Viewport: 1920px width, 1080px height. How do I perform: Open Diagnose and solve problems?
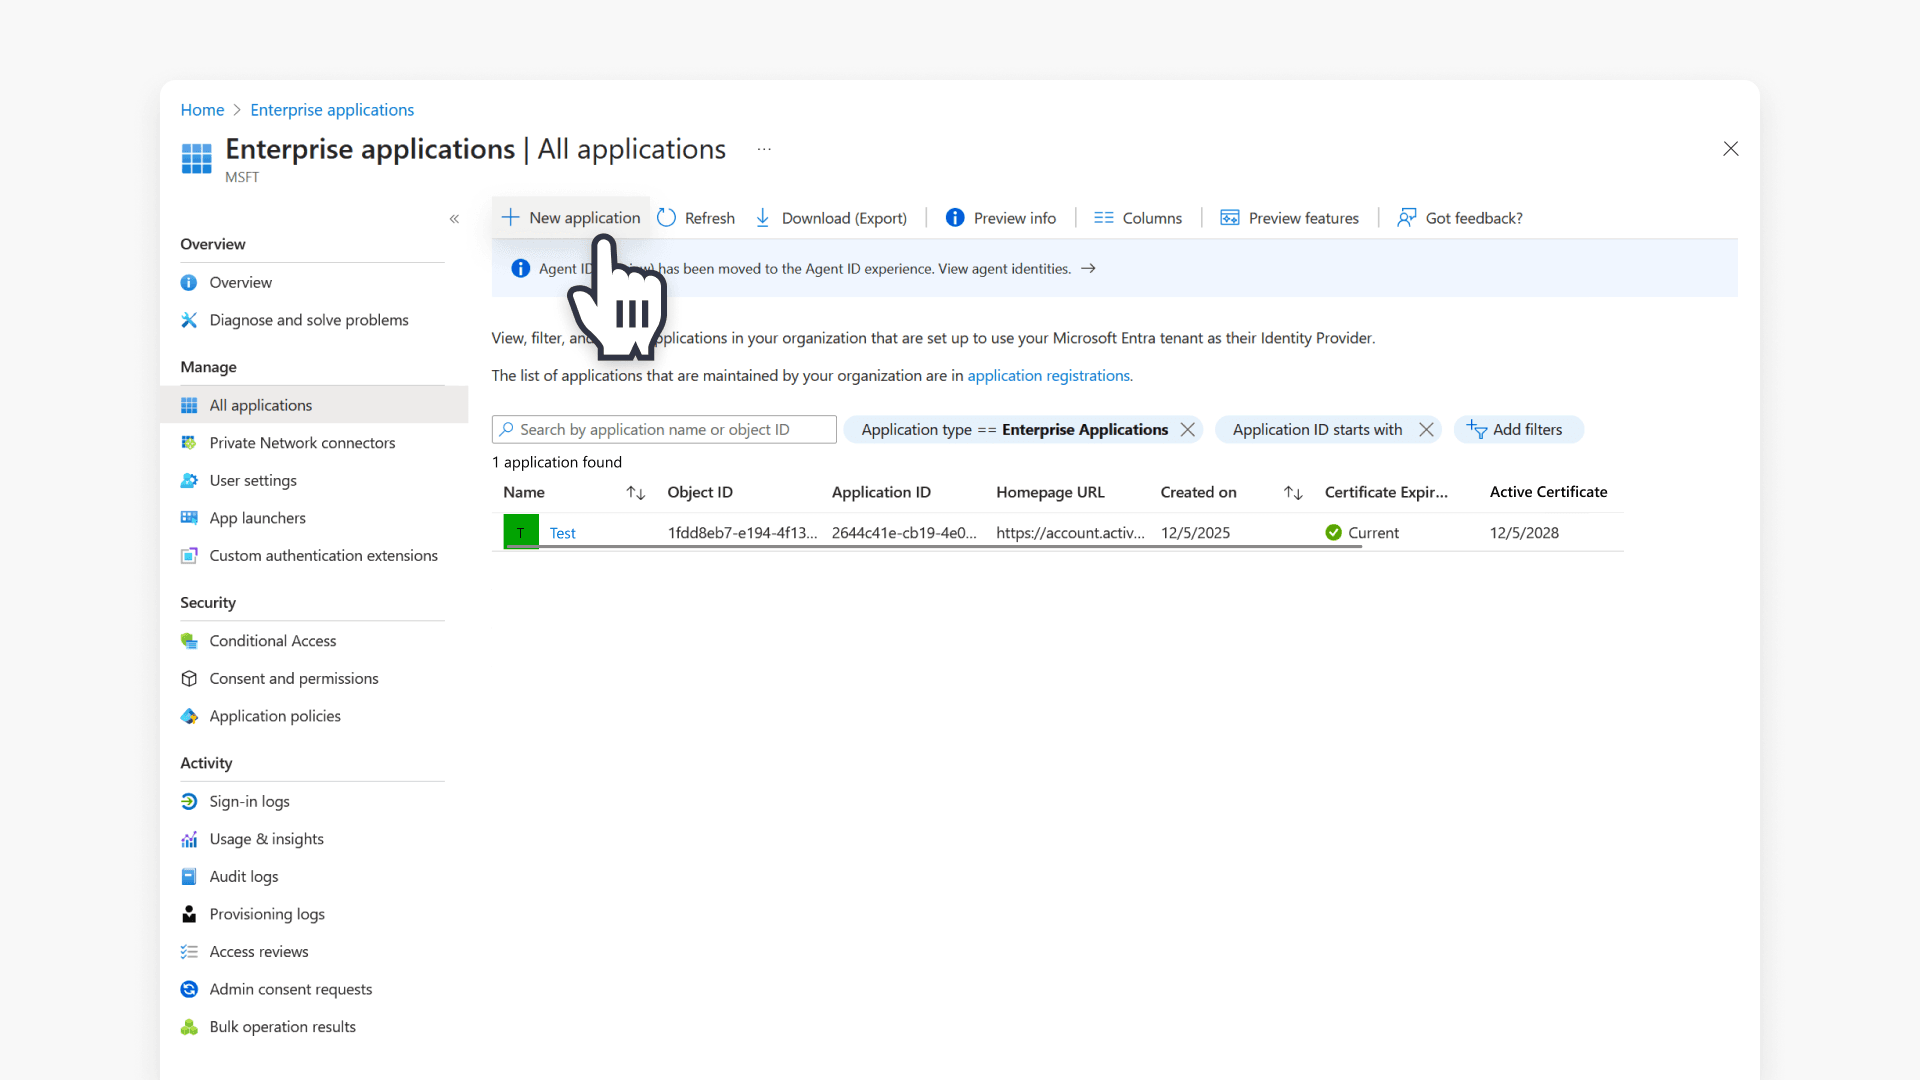pyautogui.click(x=308, y=319)
